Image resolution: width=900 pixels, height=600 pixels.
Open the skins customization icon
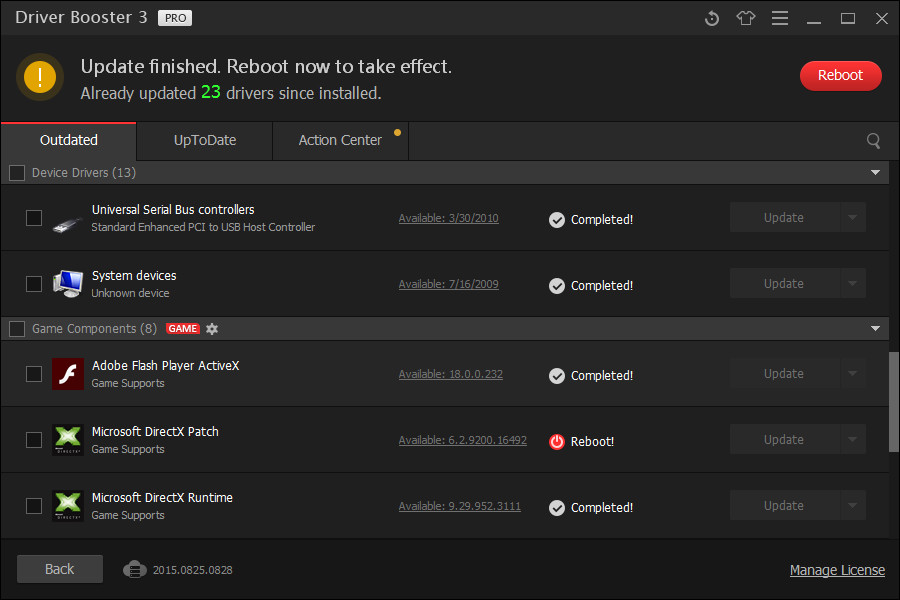coord(745,17)
